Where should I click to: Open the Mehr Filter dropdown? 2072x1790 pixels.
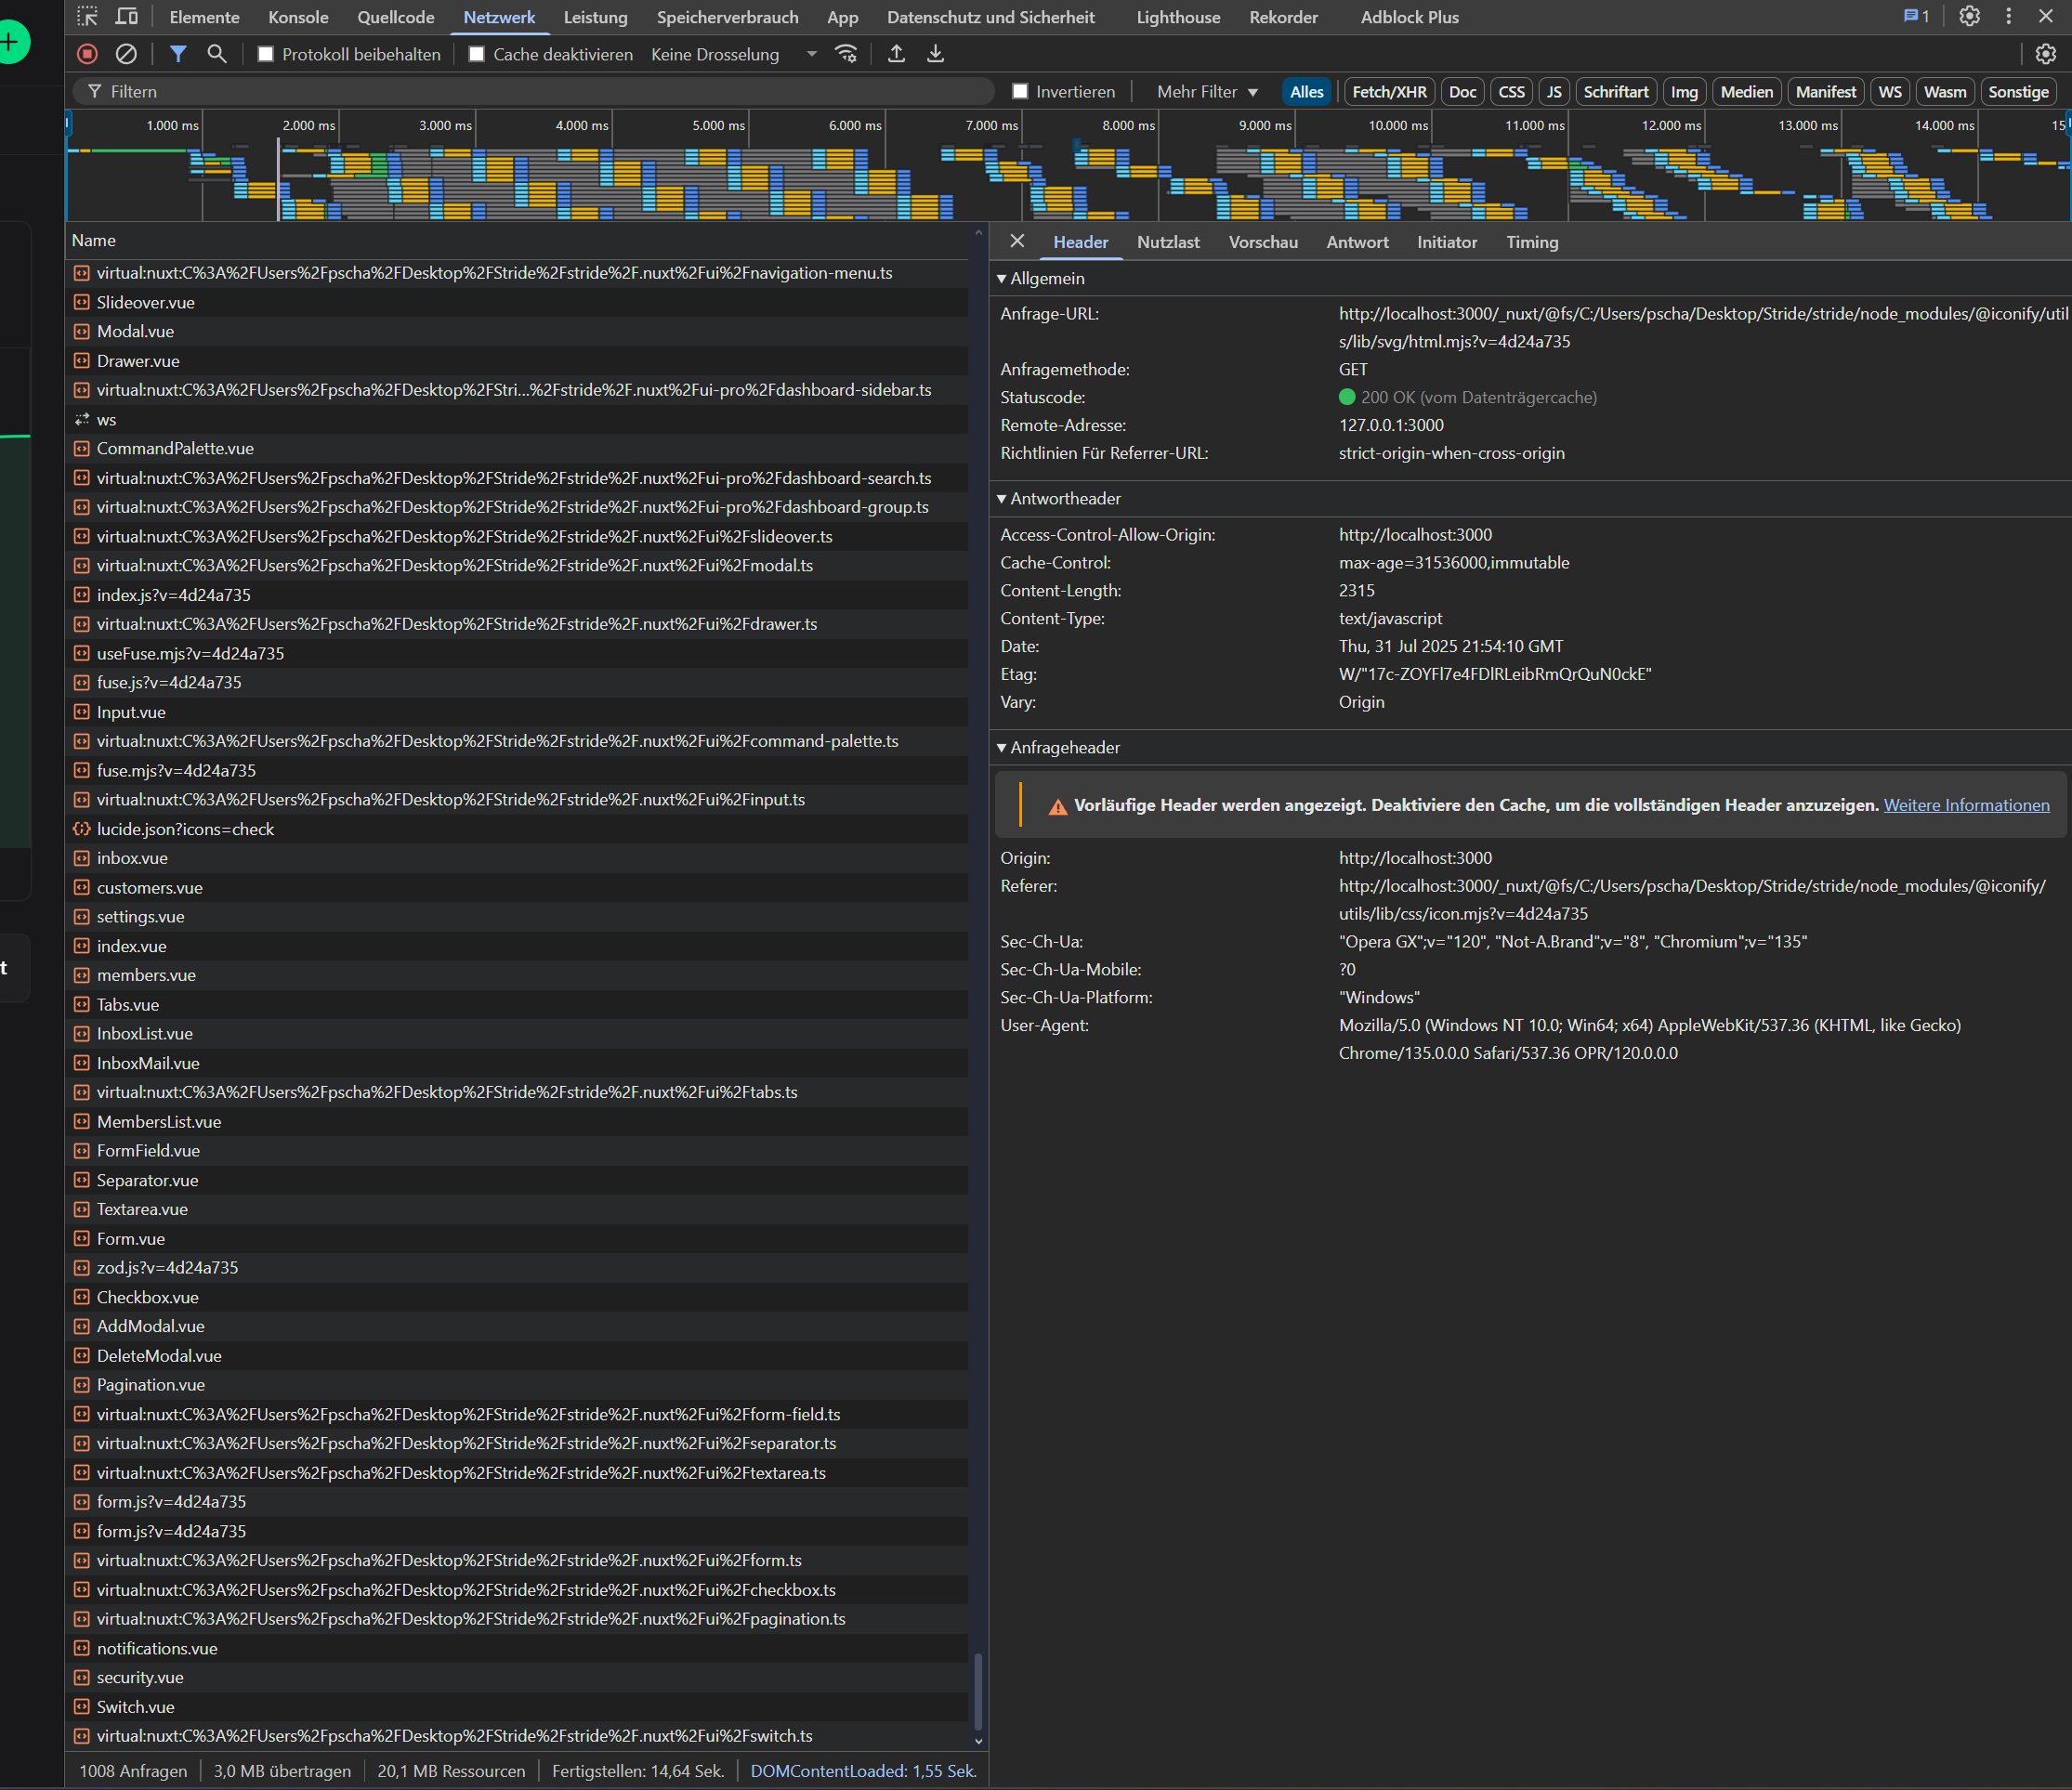point(1207,92)
